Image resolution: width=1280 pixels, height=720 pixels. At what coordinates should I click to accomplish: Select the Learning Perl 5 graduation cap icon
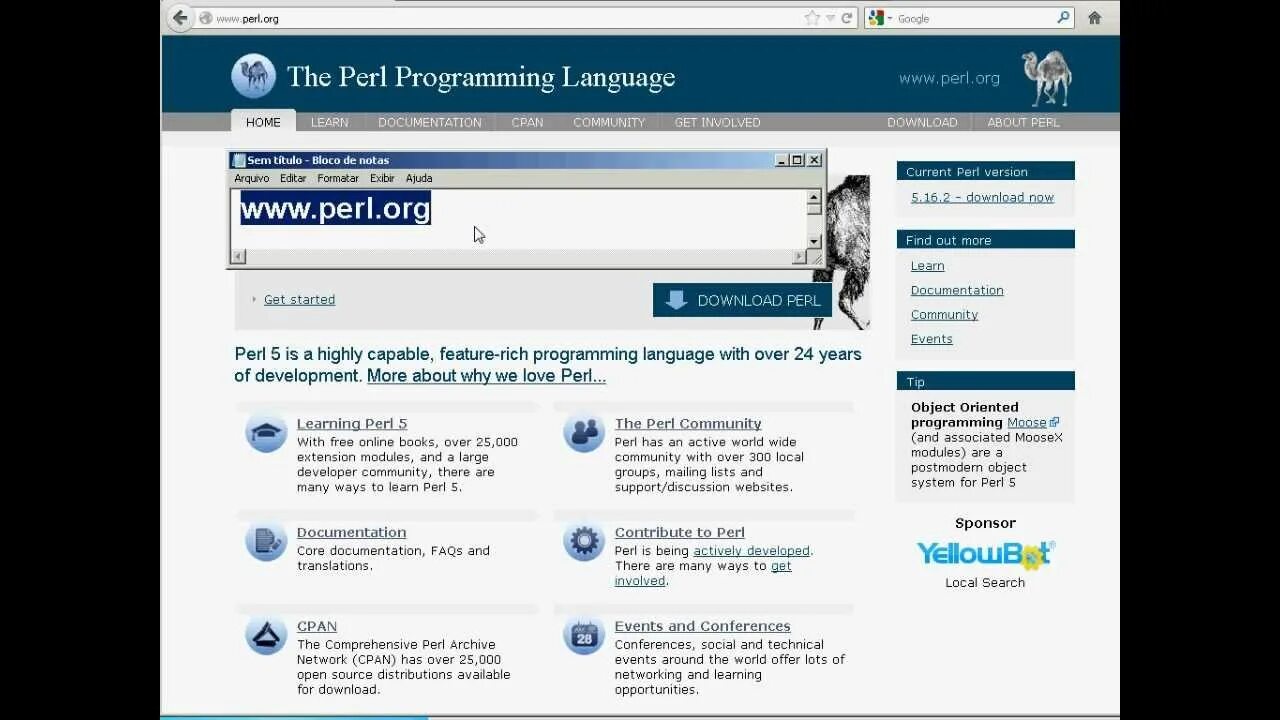[265, 431]
